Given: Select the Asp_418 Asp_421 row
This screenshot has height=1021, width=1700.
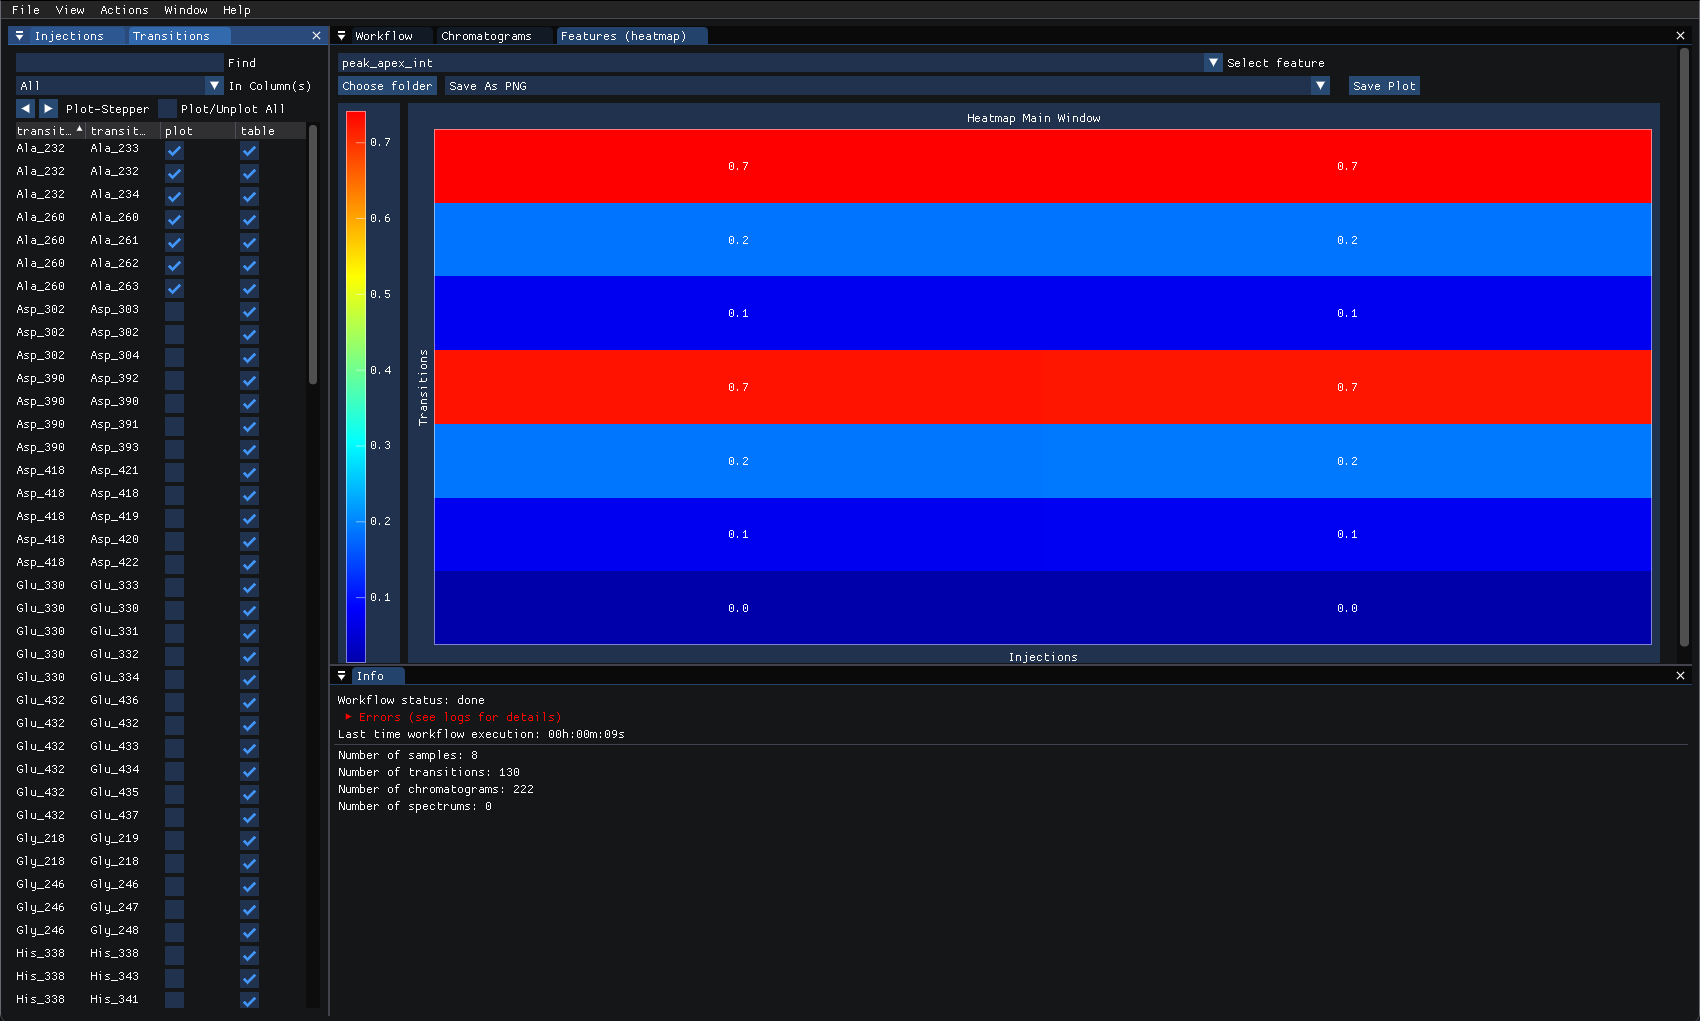Looking at the screenshot, I should click(x=160, y=470).
